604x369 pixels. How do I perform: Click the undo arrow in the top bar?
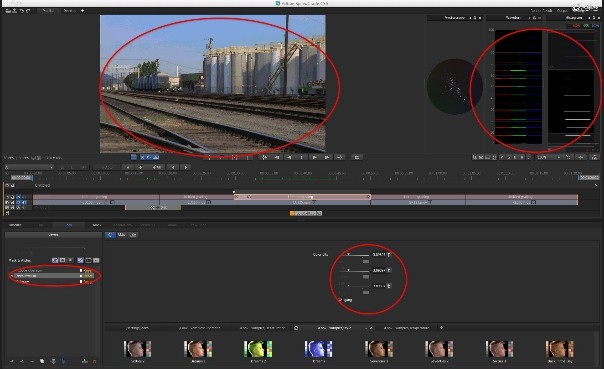[22, 11]
